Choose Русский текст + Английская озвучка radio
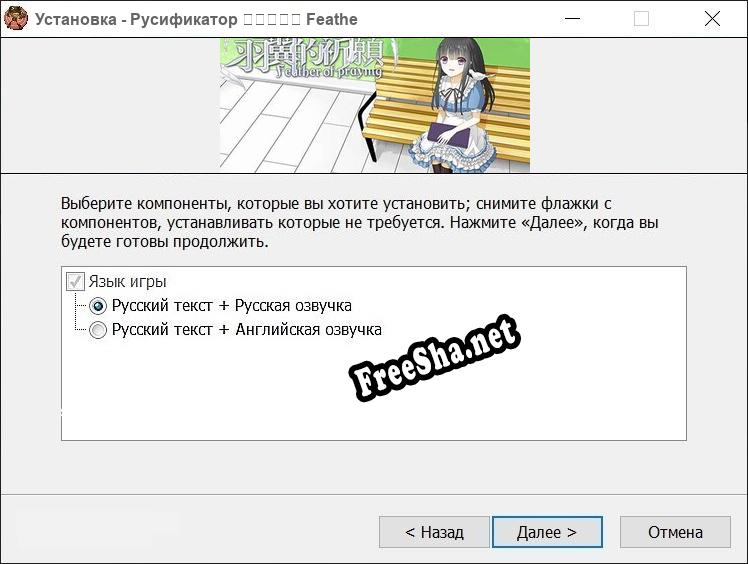Image resolution: width=748 pixels, height=564 pixels. coord(98,330)
